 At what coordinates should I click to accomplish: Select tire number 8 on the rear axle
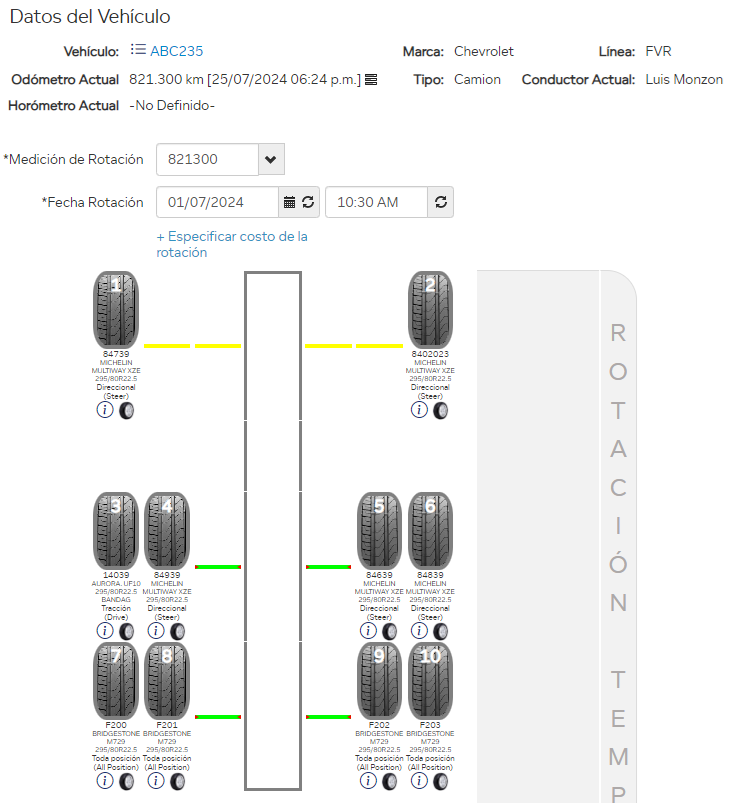(167, 680)
